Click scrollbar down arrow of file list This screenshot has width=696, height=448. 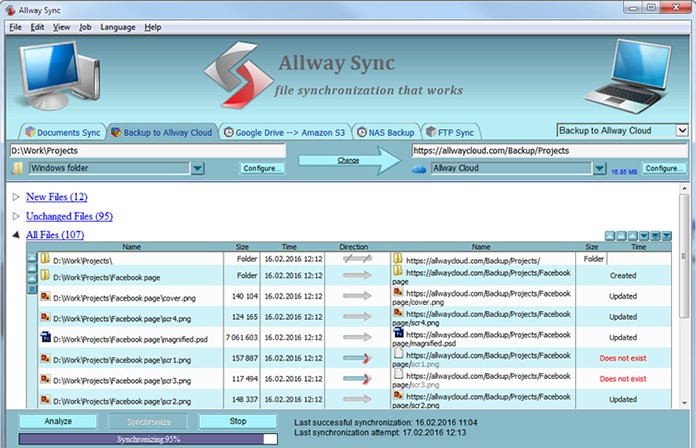[684, 403]
